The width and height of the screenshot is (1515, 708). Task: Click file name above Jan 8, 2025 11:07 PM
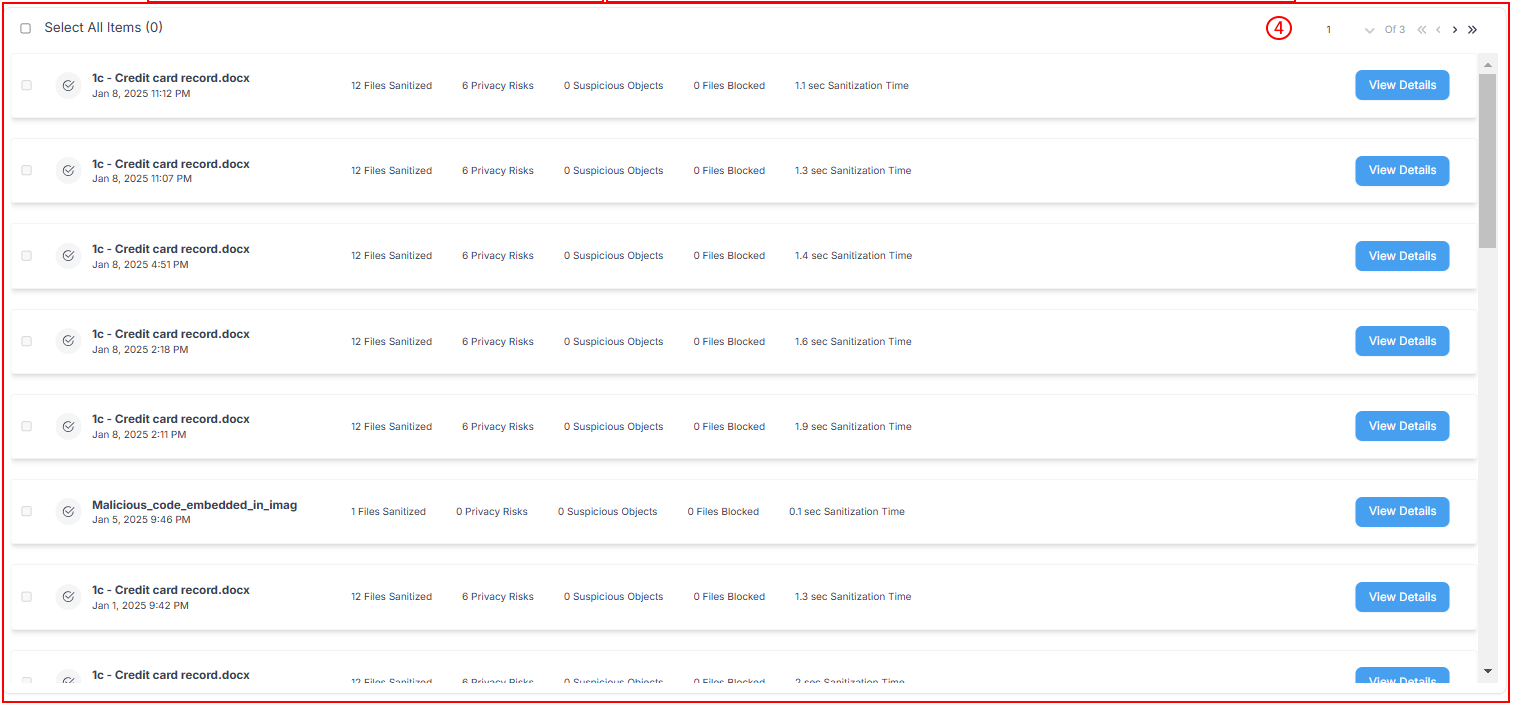171,163
